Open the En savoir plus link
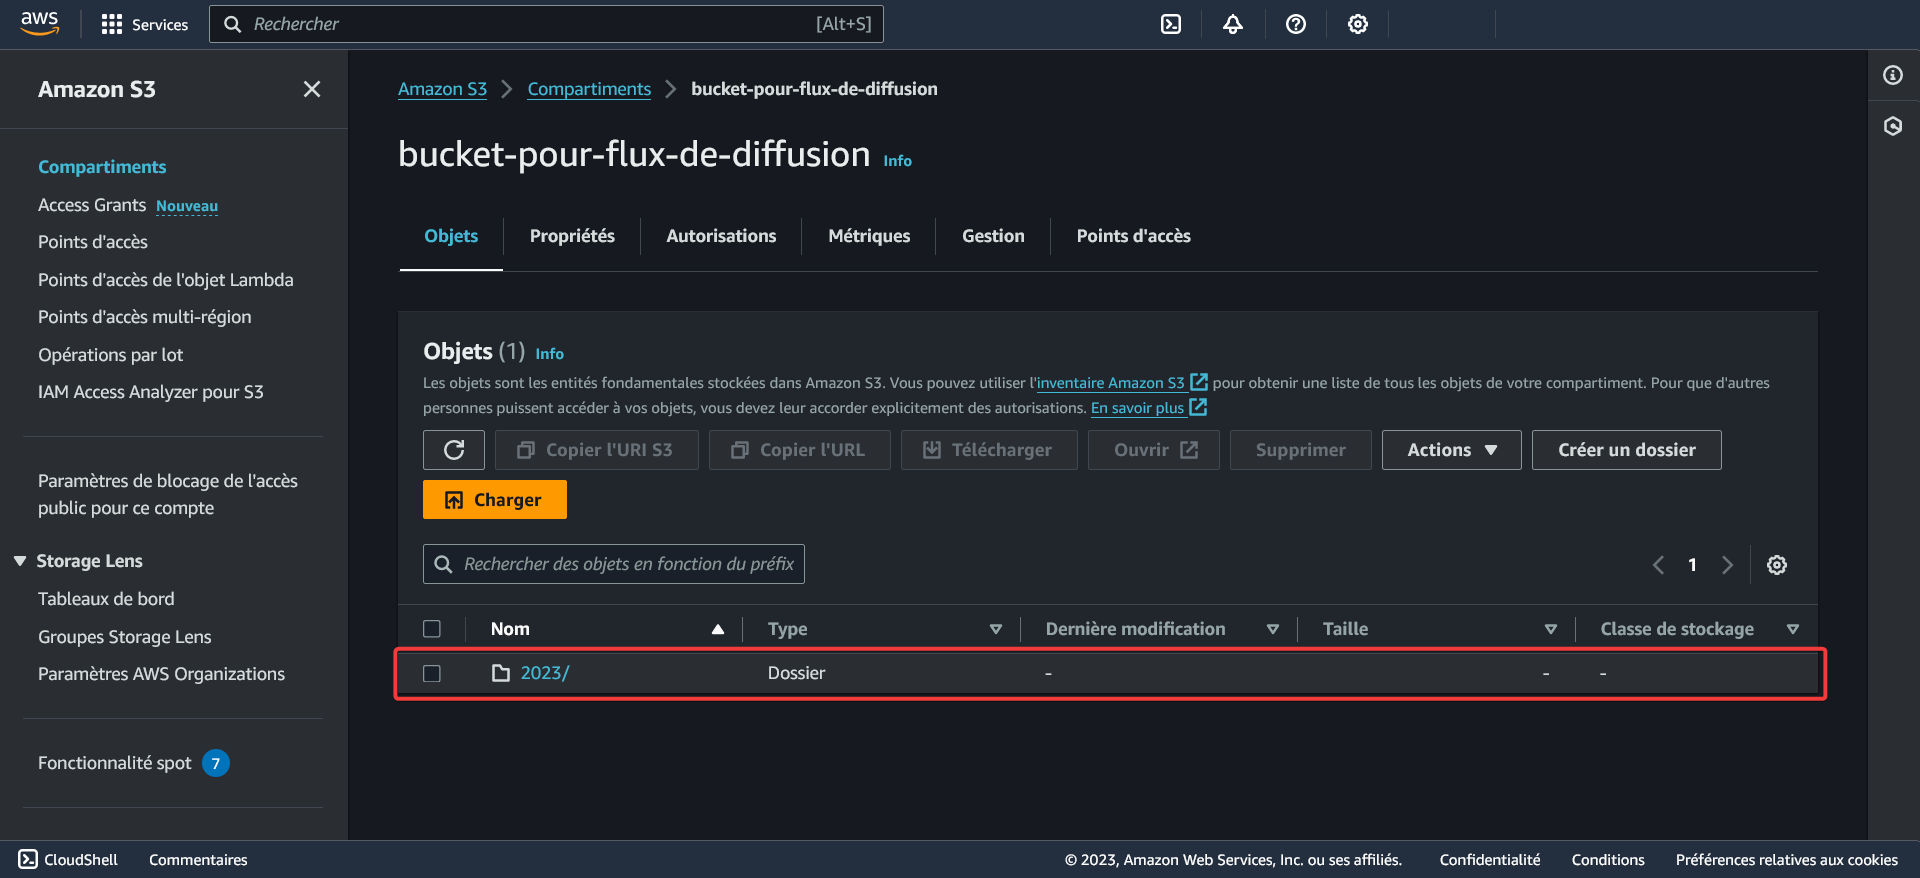 [1137, 407]
